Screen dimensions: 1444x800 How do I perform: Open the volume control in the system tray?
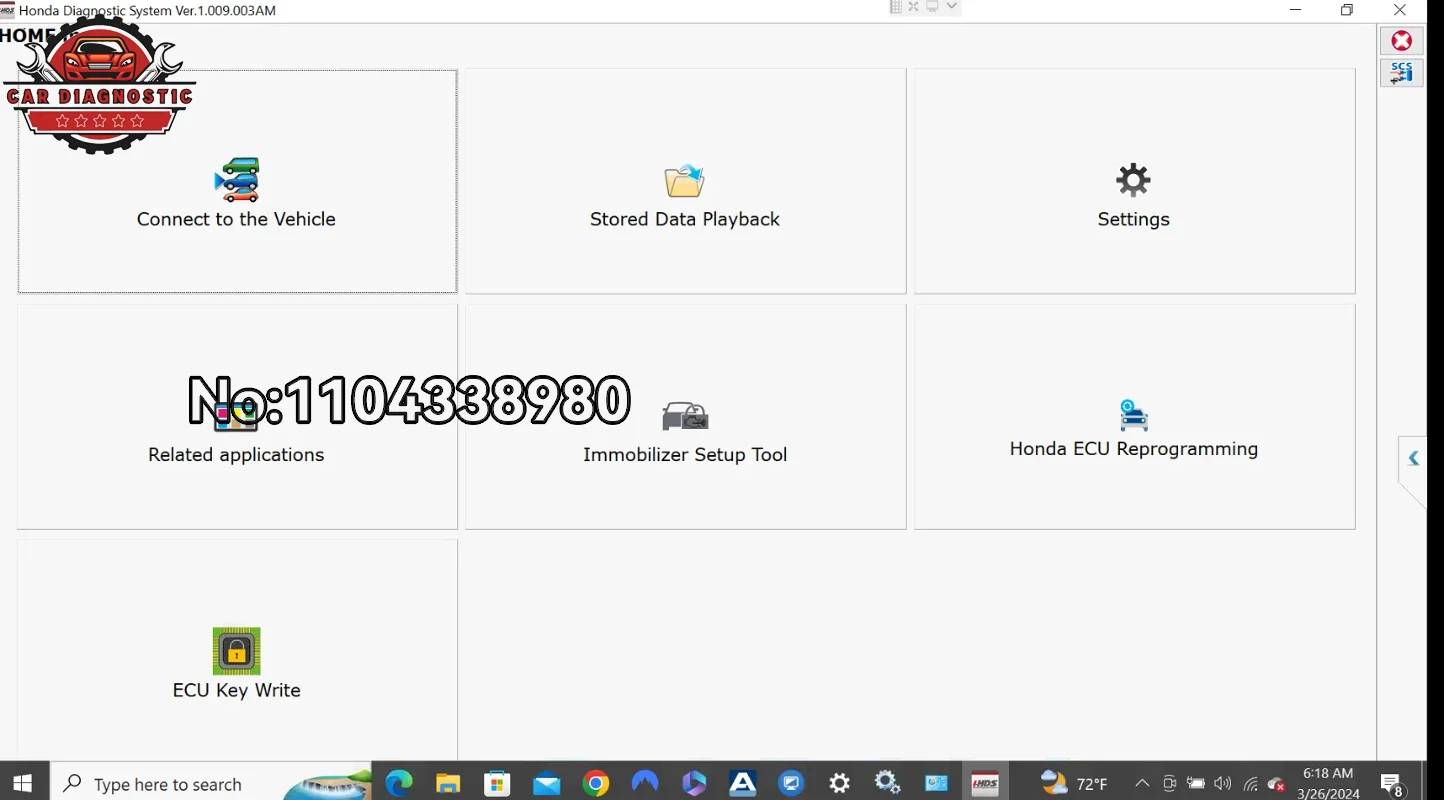point(1222,784)
